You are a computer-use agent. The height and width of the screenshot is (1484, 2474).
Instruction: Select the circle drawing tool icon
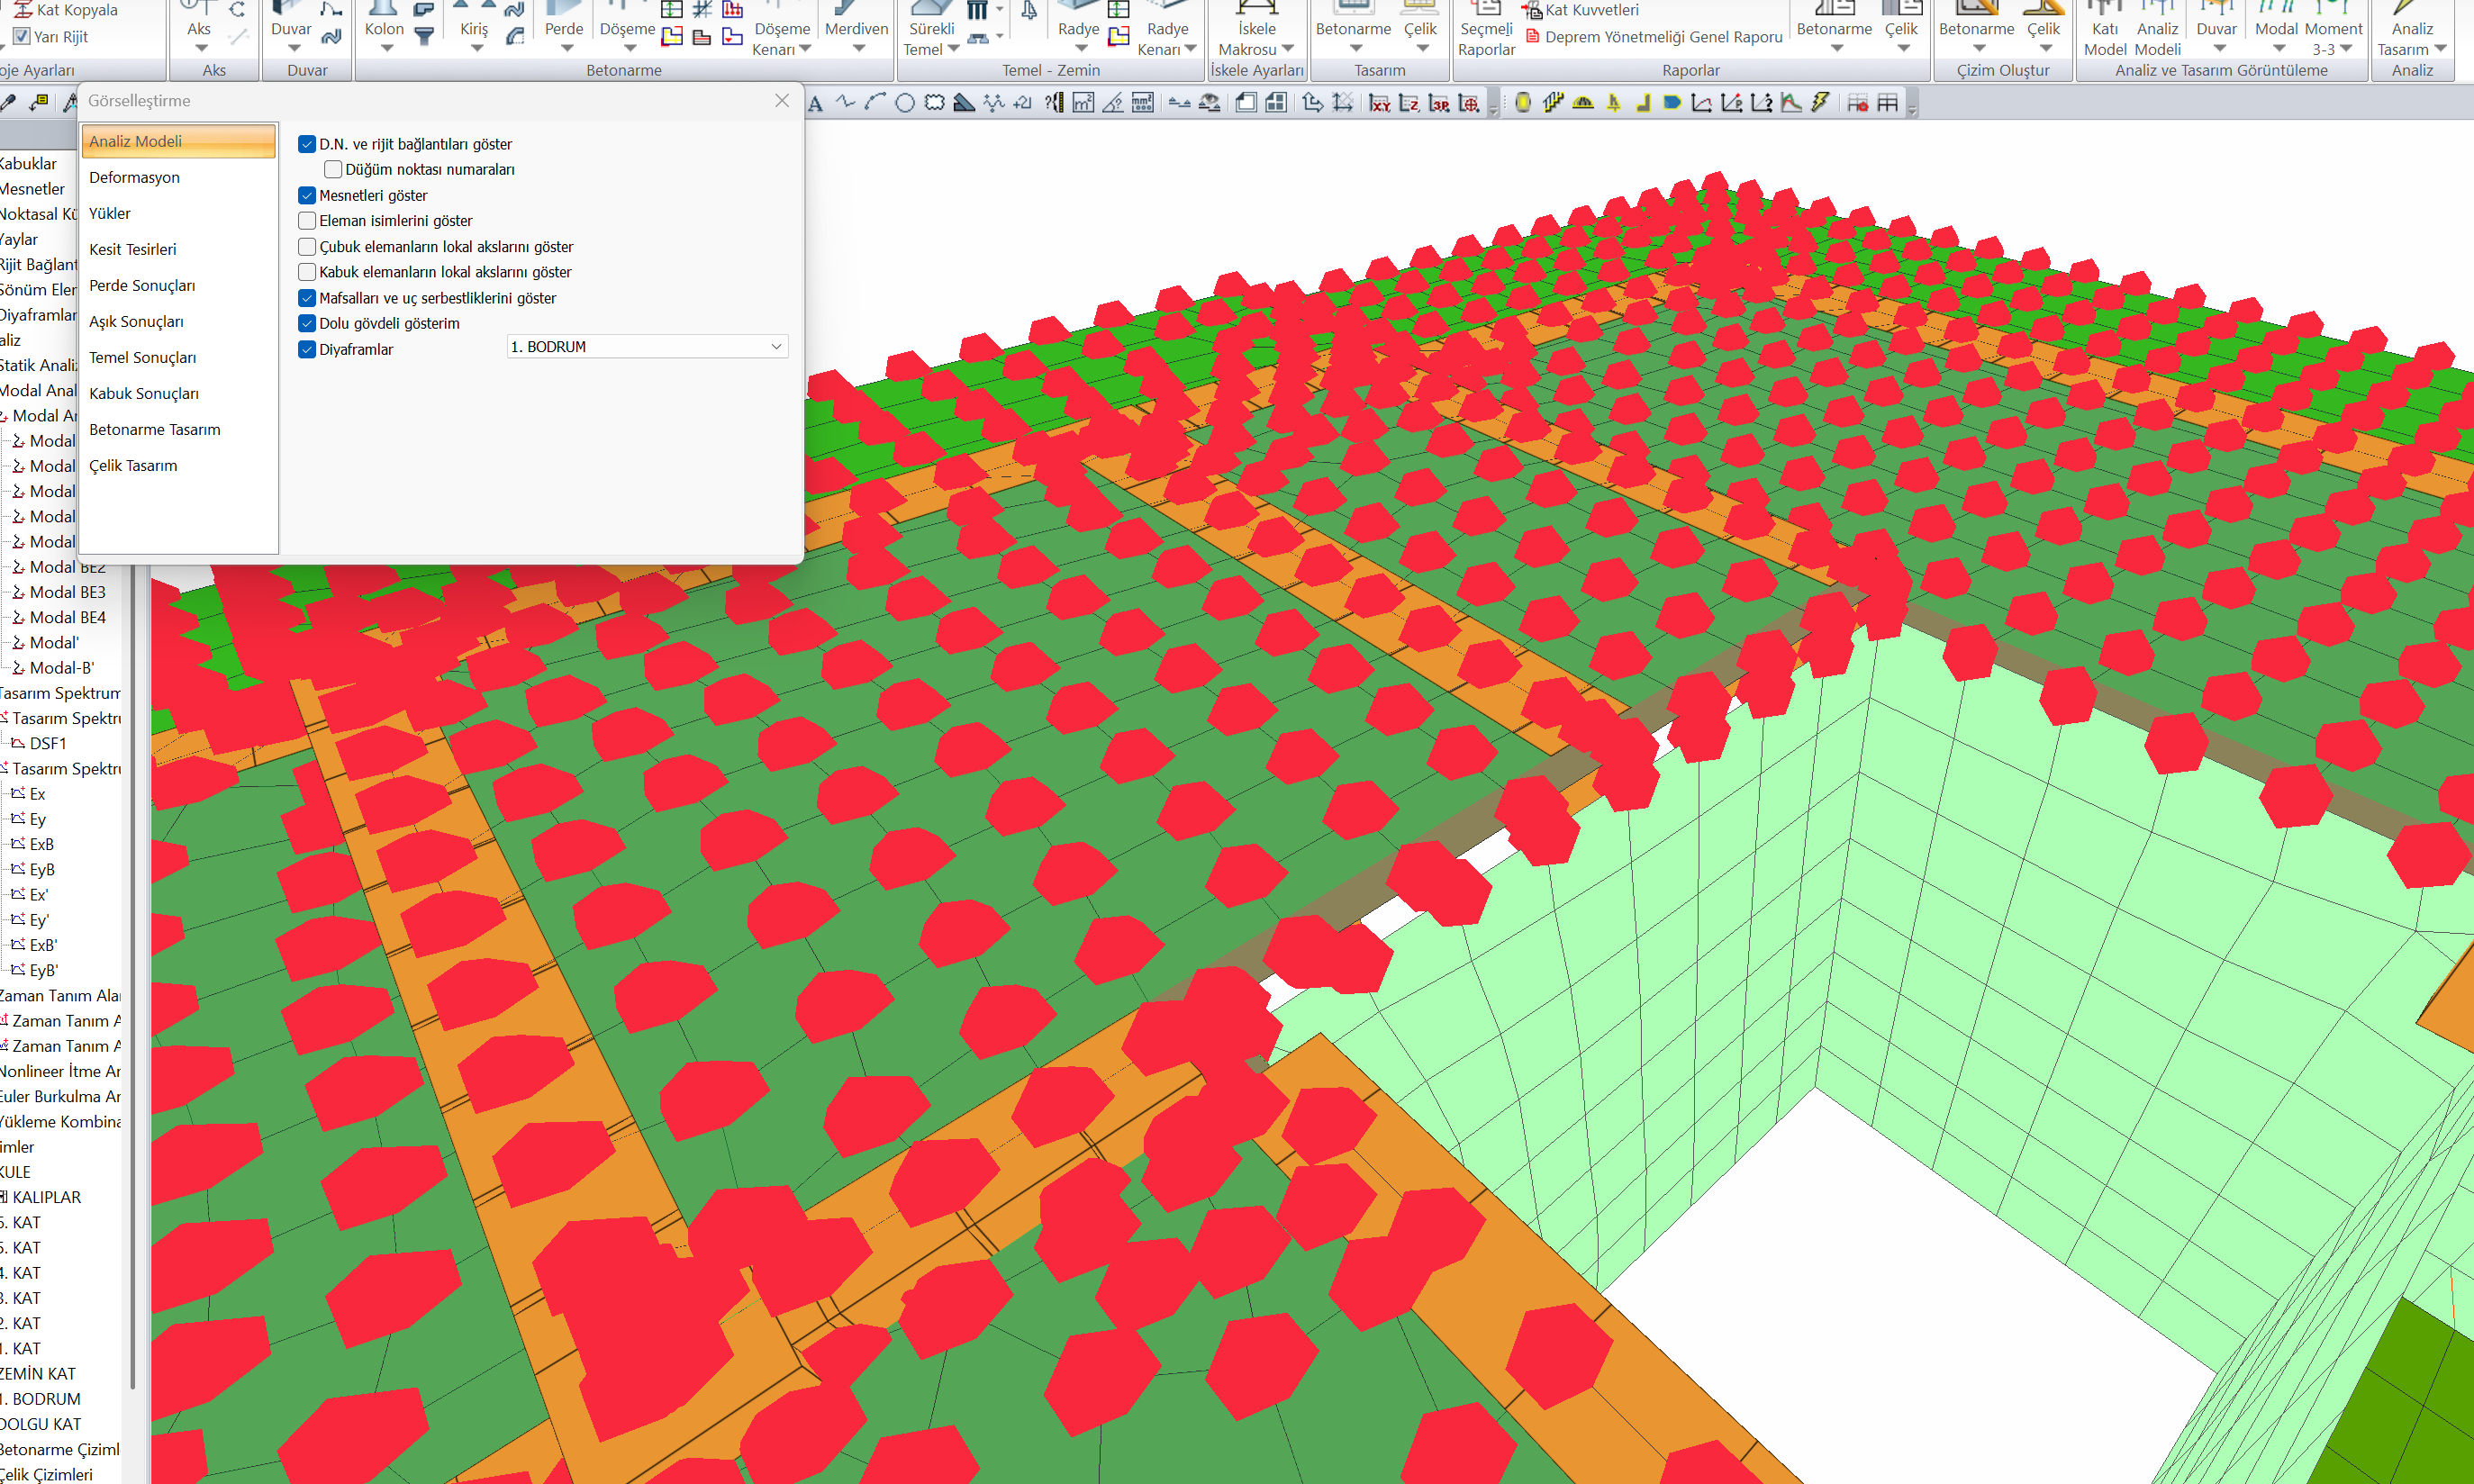tap(905, 103)
